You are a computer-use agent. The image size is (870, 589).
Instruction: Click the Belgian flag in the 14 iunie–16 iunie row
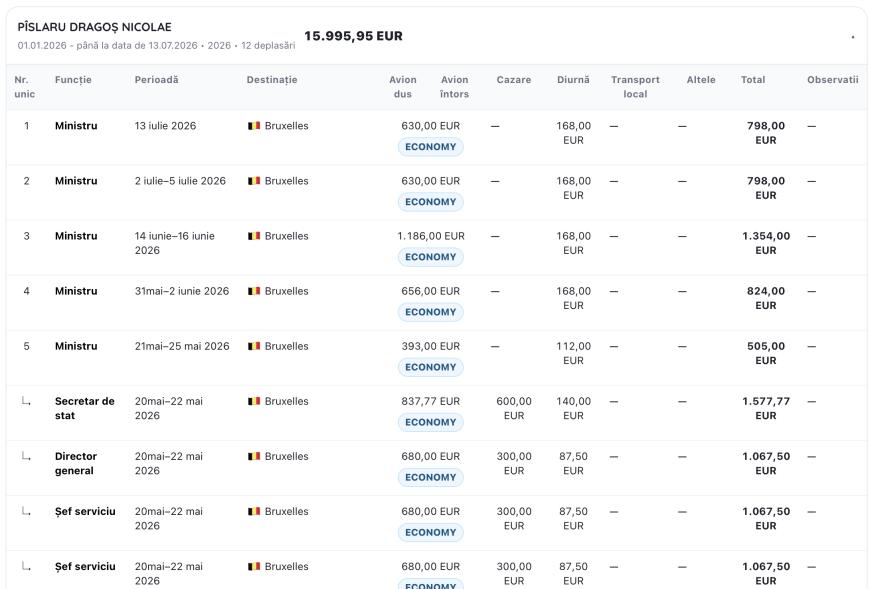(254, 236)
